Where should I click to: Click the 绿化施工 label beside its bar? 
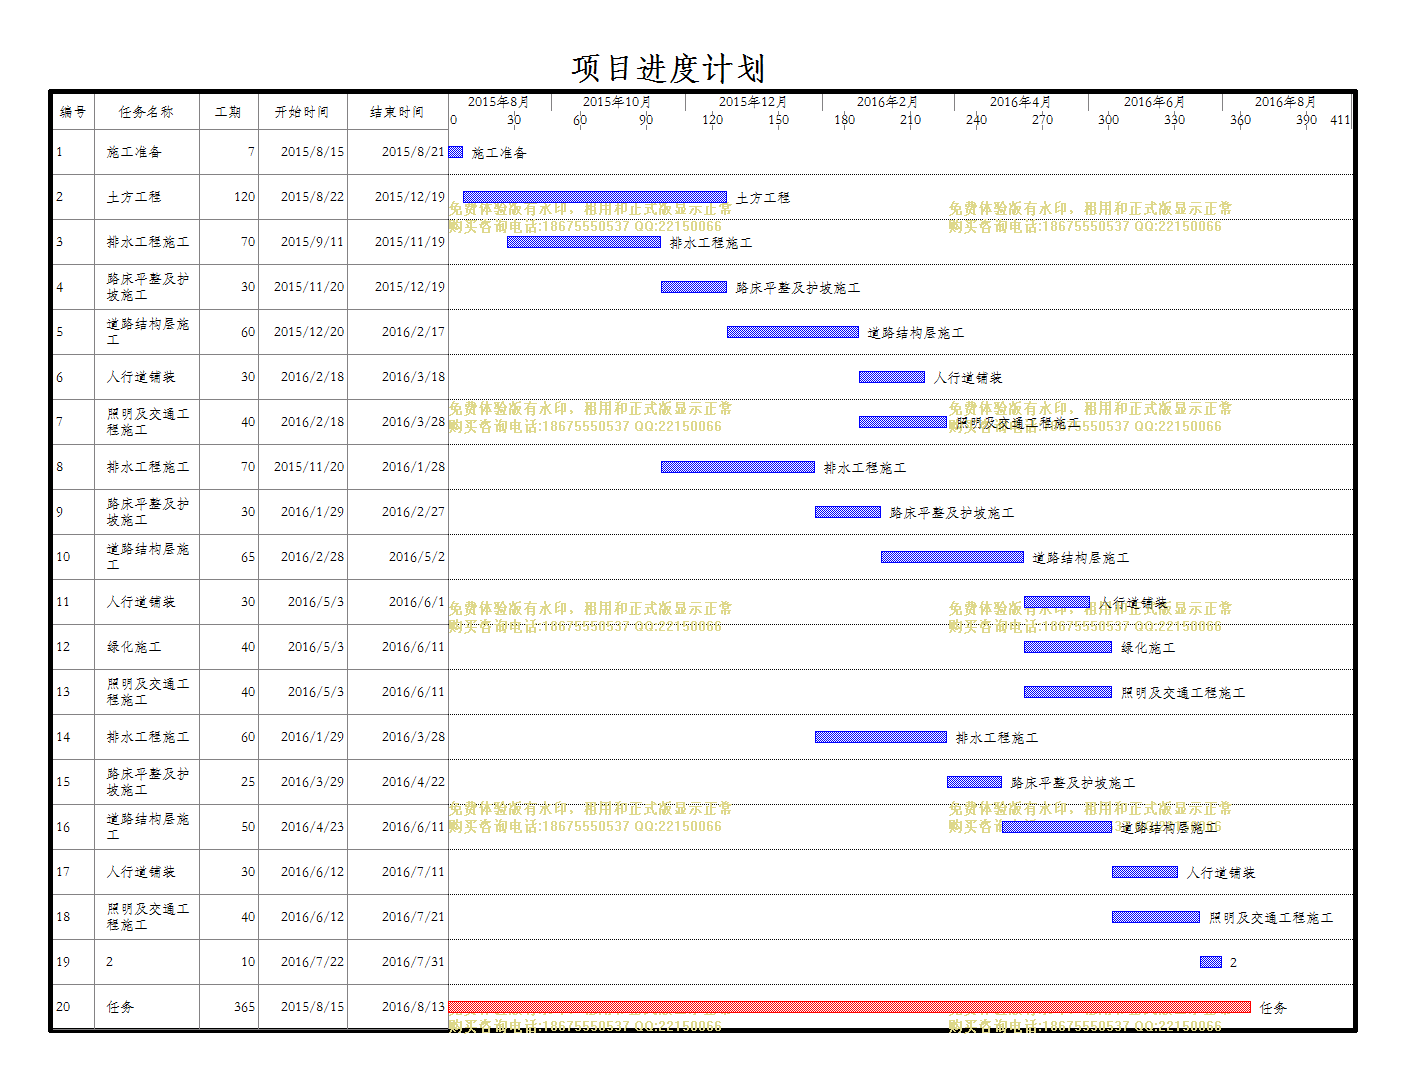pos(1148,648)
